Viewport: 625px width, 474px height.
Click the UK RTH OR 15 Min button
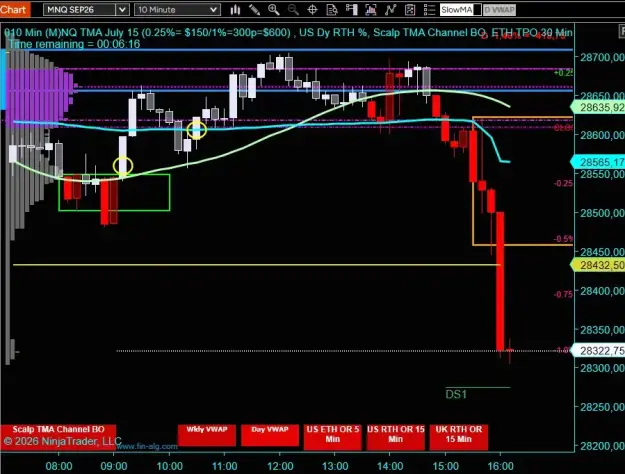point(458,435)
